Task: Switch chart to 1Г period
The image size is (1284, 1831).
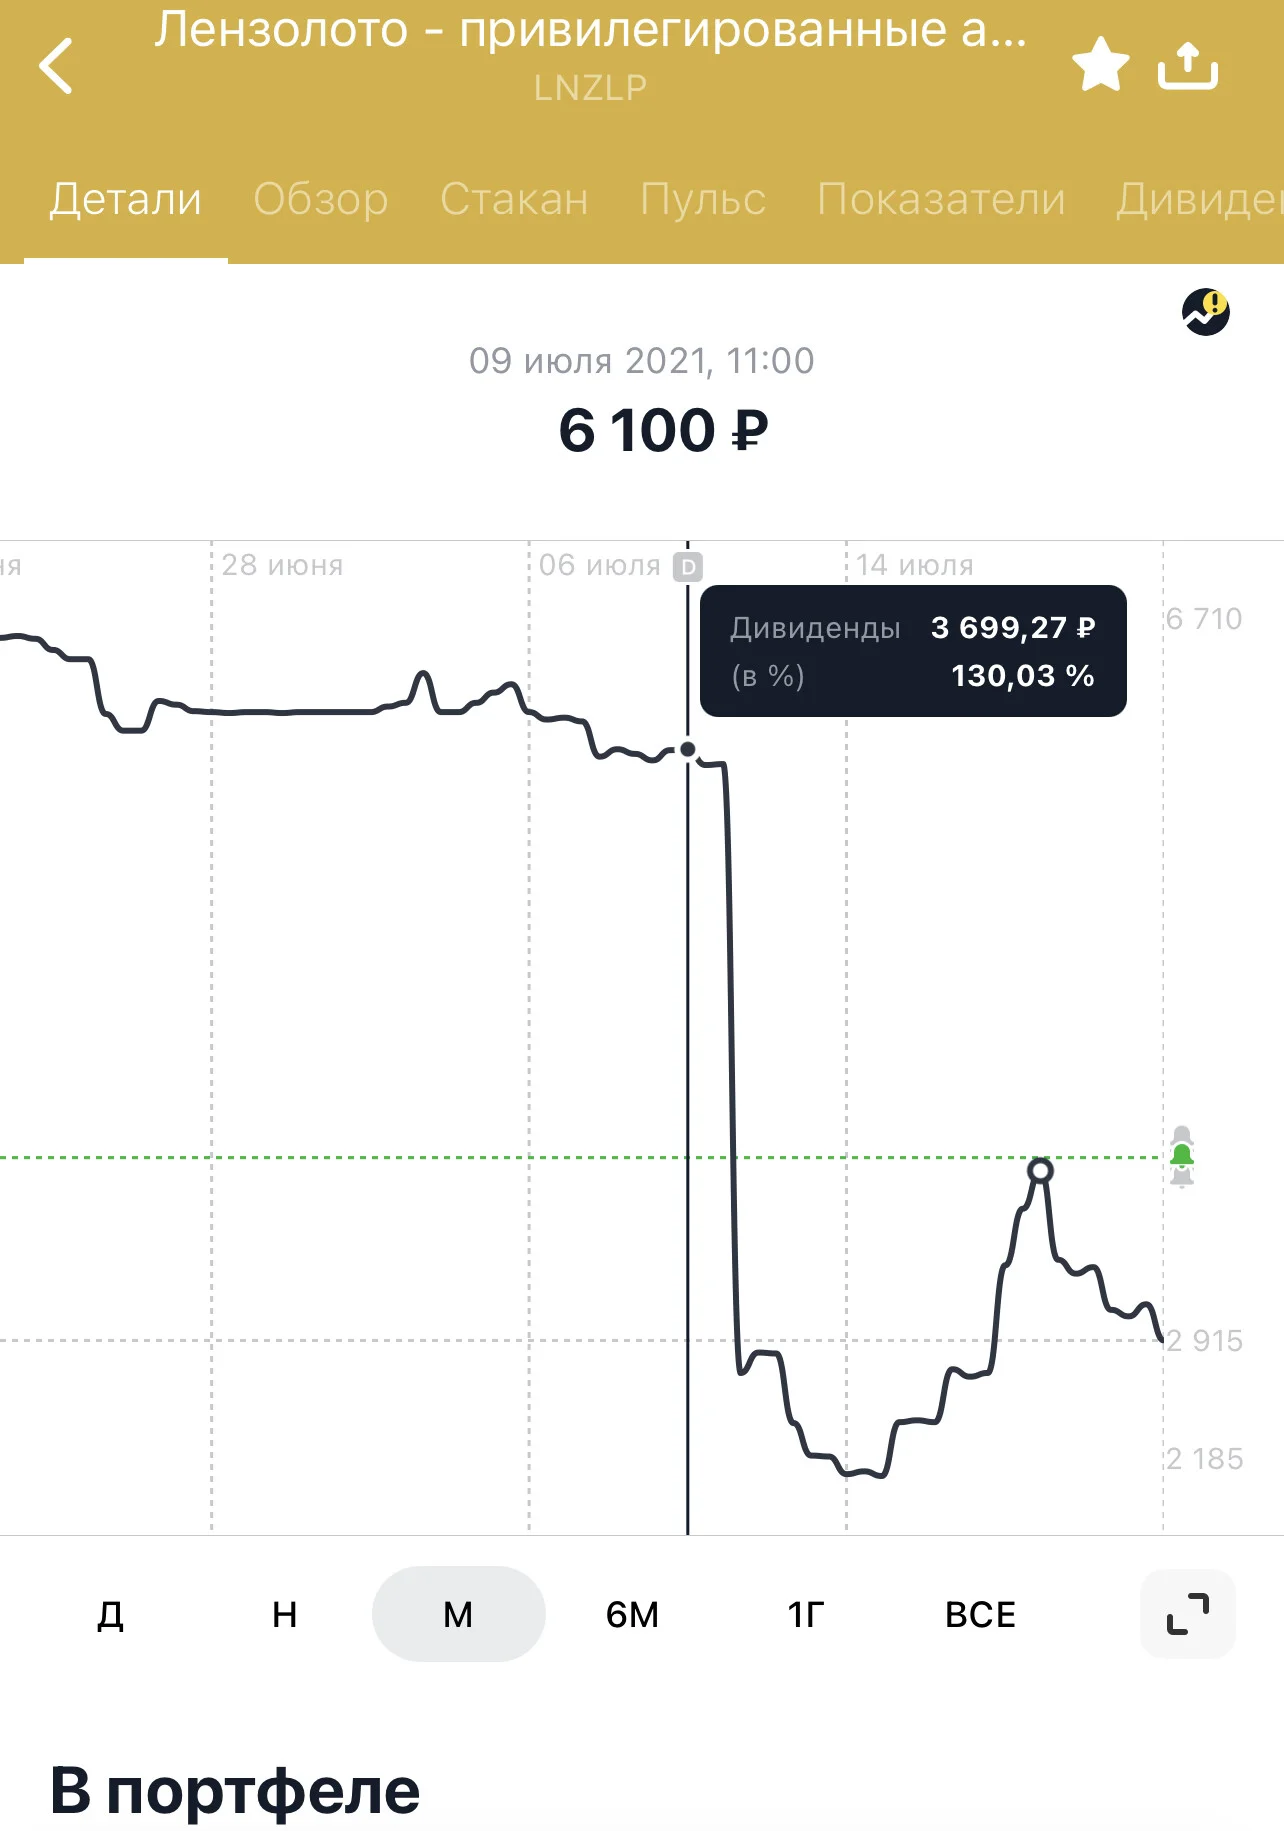Action: [806, 1614]
